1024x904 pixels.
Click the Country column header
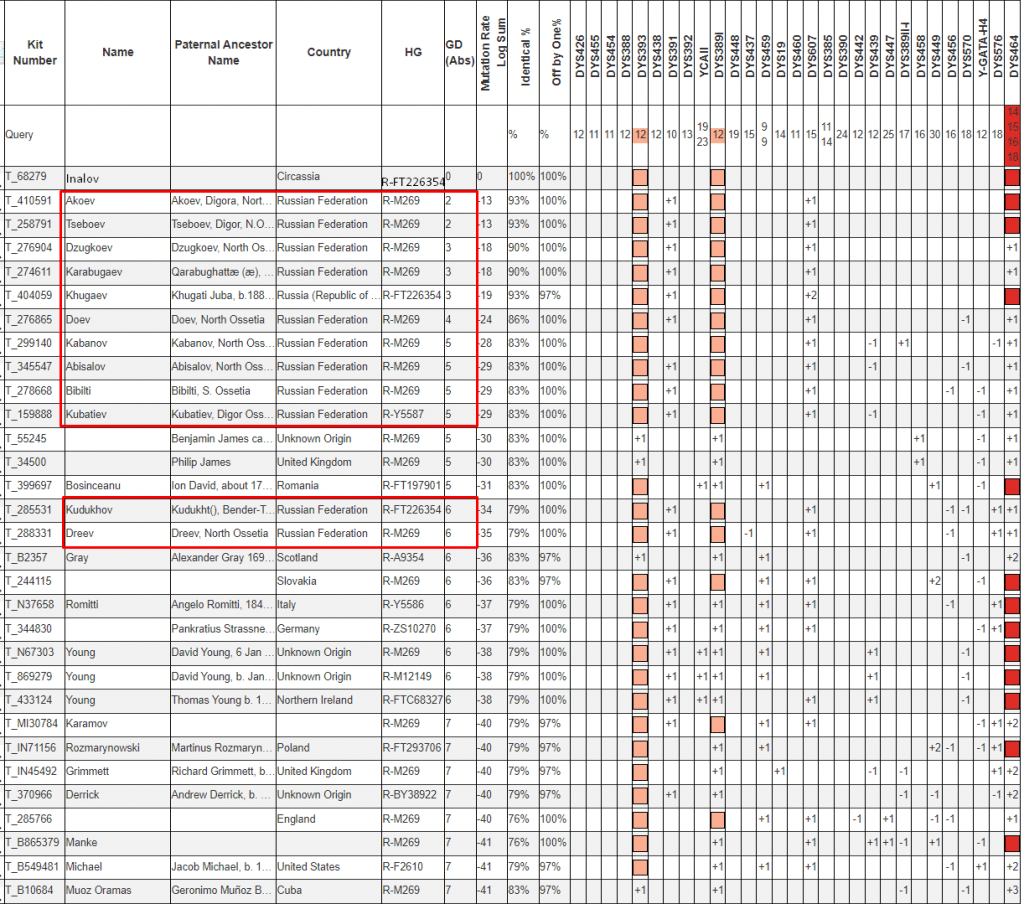coord(328,53)
